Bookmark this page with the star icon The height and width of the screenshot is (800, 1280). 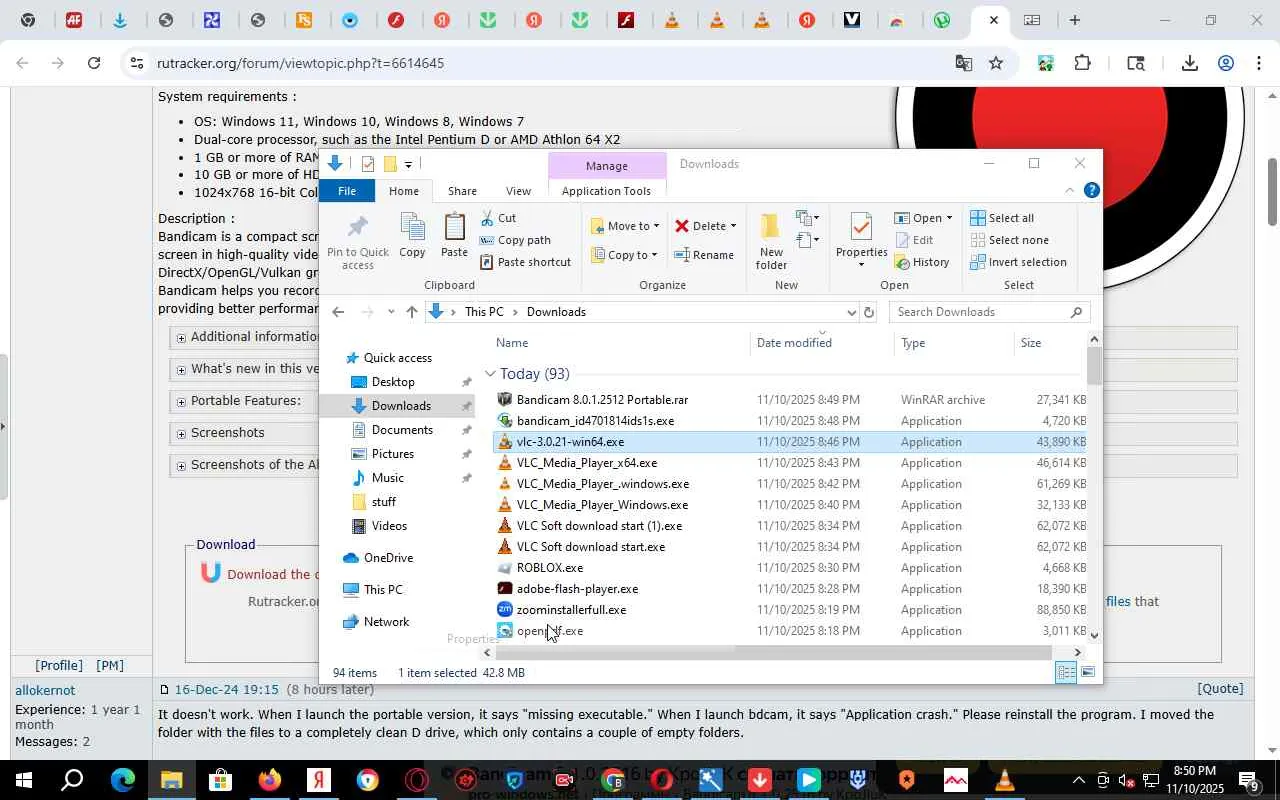point(996,63)
